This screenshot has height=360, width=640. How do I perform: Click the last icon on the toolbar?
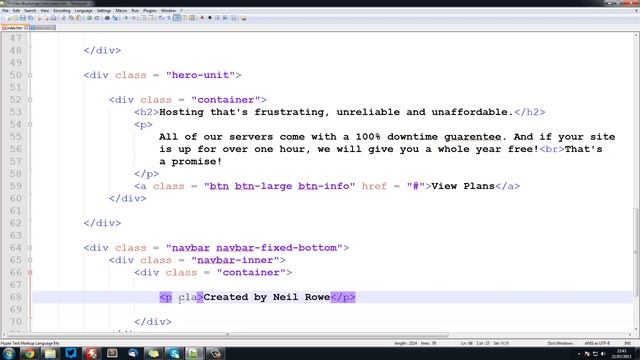click(x=244, y=18)
